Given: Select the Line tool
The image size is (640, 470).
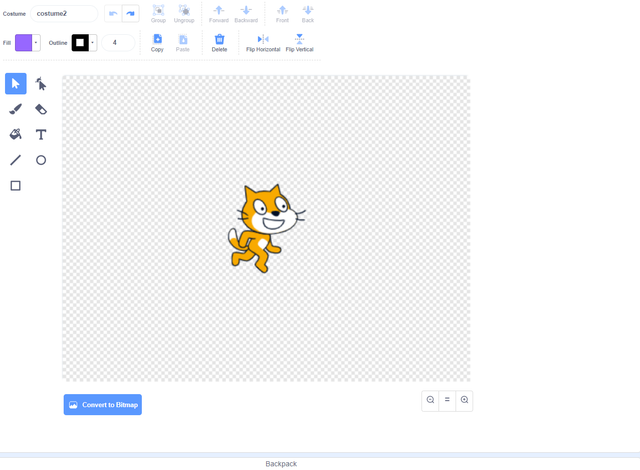Looking at the screenshot, I should [x=16, y=160].
